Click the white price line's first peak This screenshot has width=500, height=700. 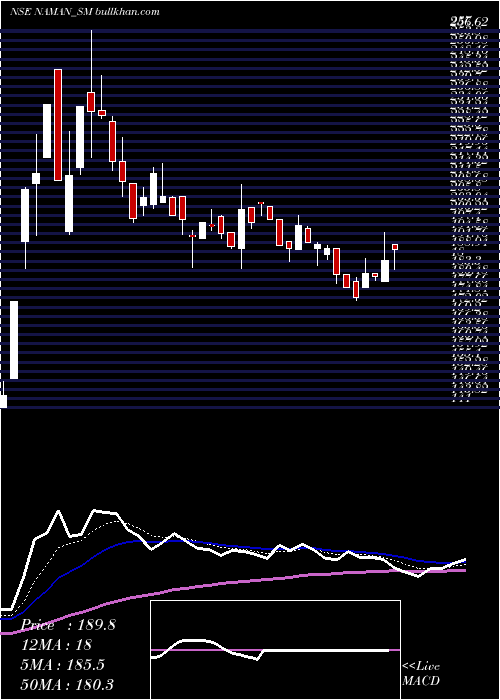(x=58, y=511)
